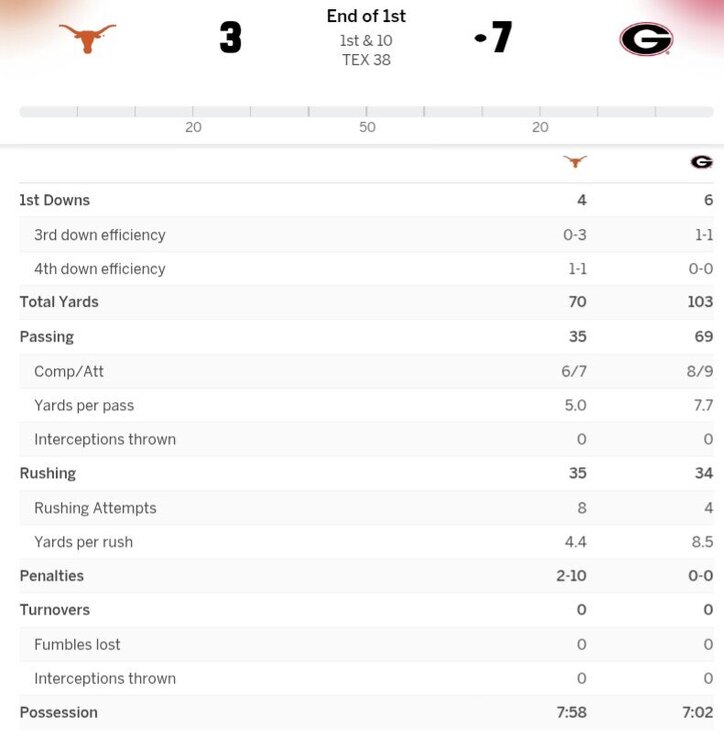
Task: Click the Georgia Bulldogs logo in header
Action: [646, 39]
